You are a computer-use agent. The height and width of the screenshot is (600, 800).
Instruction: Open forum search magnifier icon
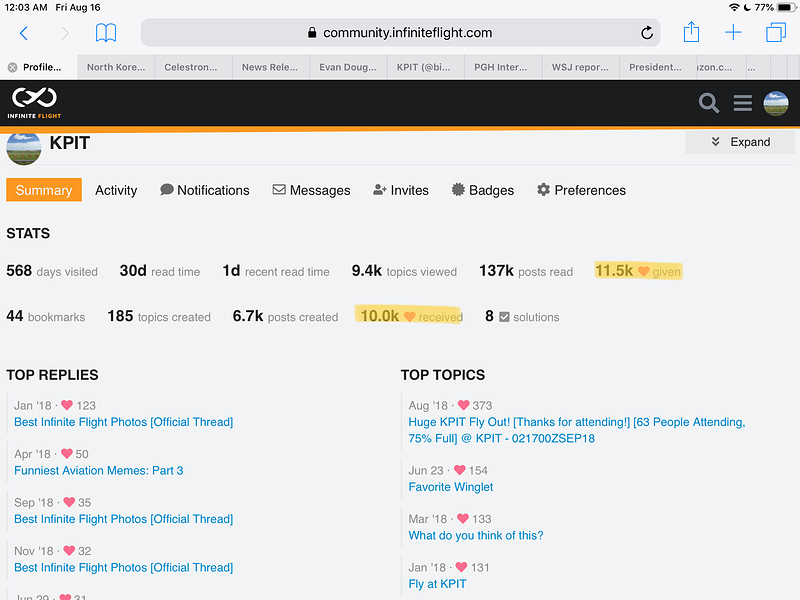coord(709,102)
